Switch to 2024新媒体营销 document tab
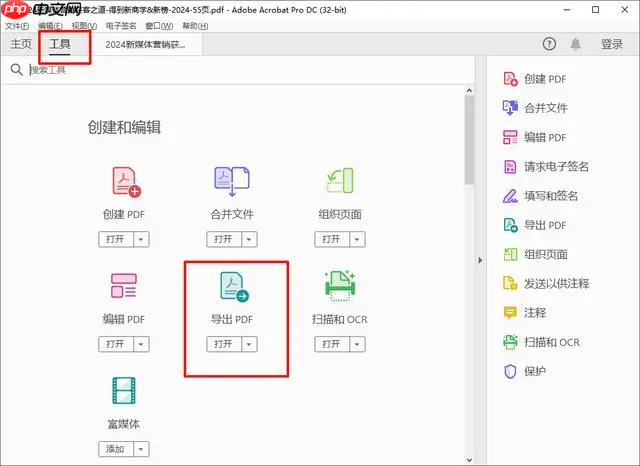640x466 pixels. pos(145,44)
